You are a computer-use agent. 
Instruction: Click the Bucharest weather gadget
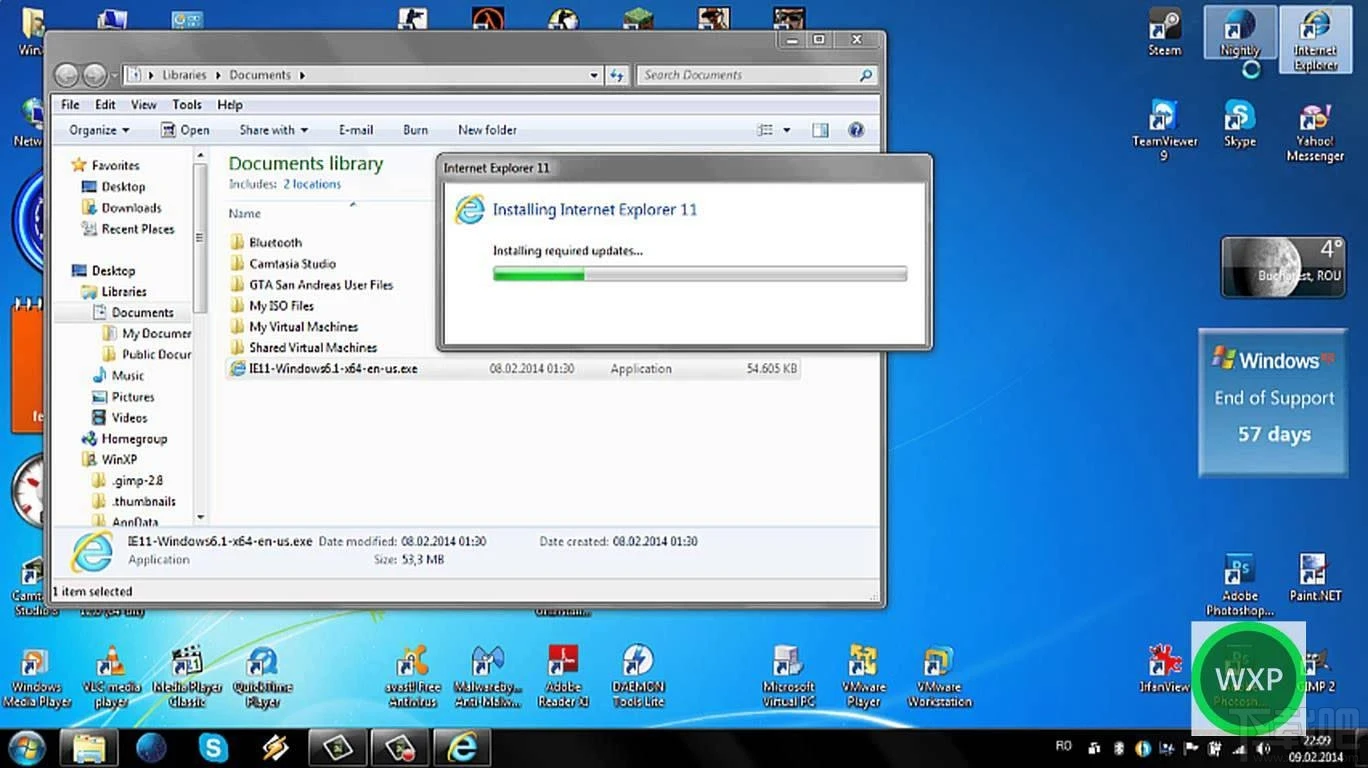[x=1283, y=265]
